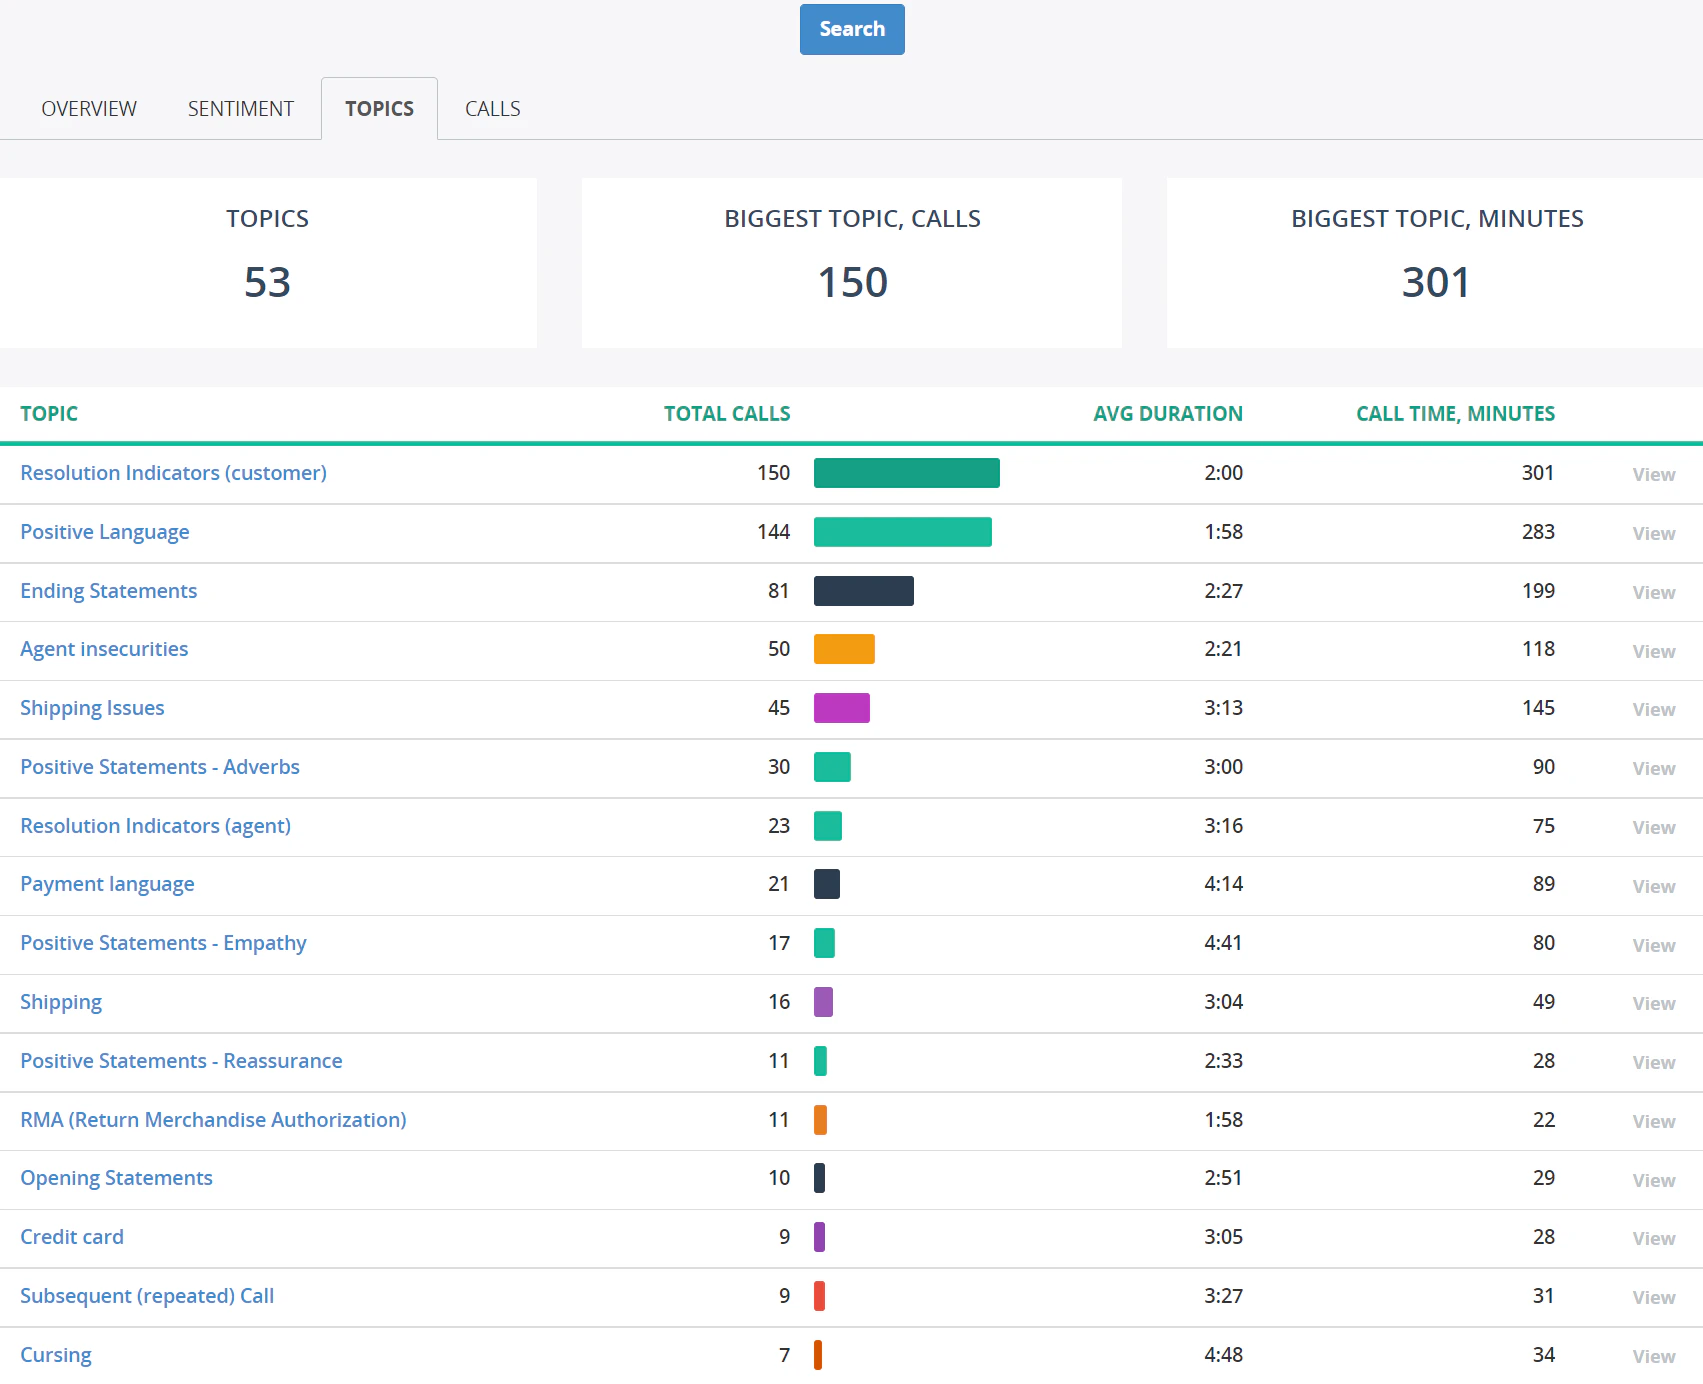Sort by Avg Duration column header
Image resolution: width=1703 pixels, height=1384 pixels.
(1167, 414)
